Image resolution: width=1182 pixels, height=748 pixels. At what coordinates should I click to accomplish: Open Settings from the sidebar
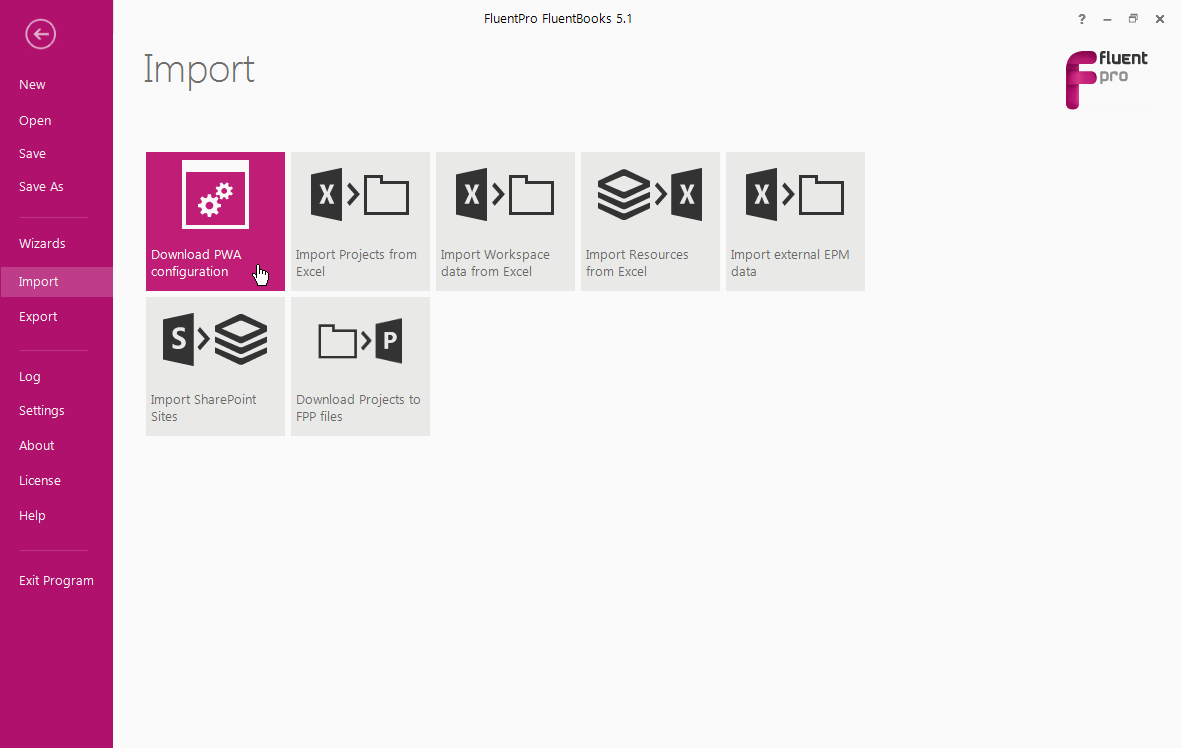point(41,411)
